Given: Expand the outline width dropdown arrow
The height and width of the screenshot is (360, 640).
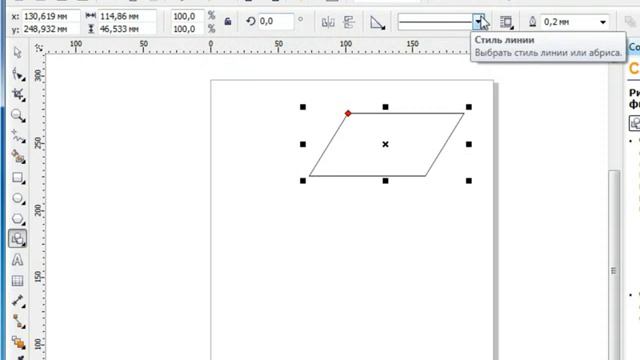Looking at the screenshot, I should click(602, 22).
